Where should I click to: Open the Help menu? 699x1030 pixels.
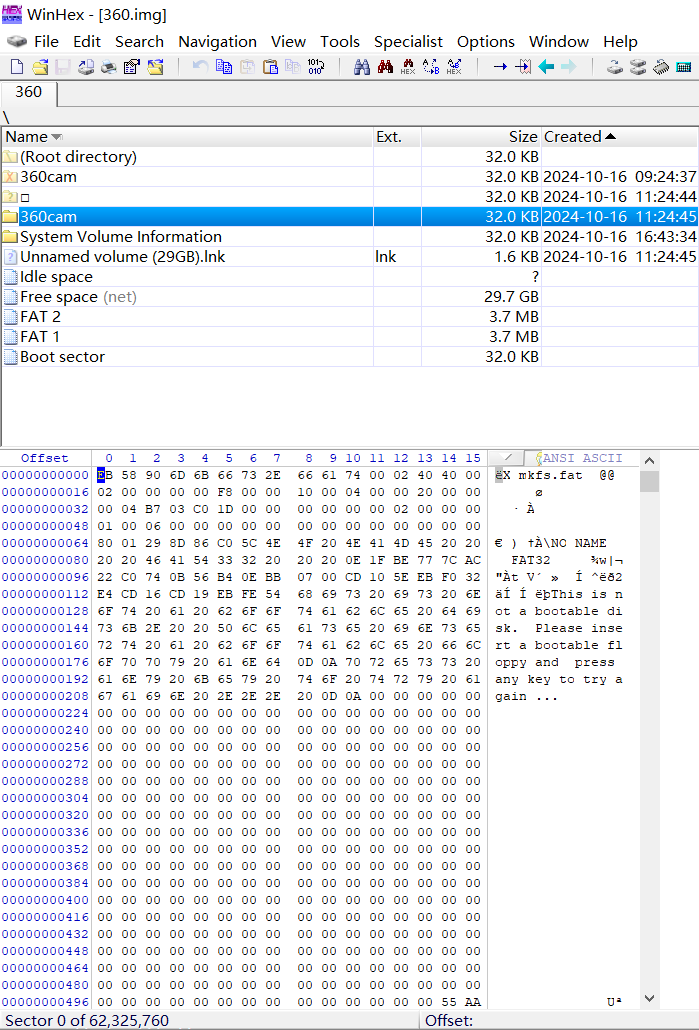tap(620, 42)
